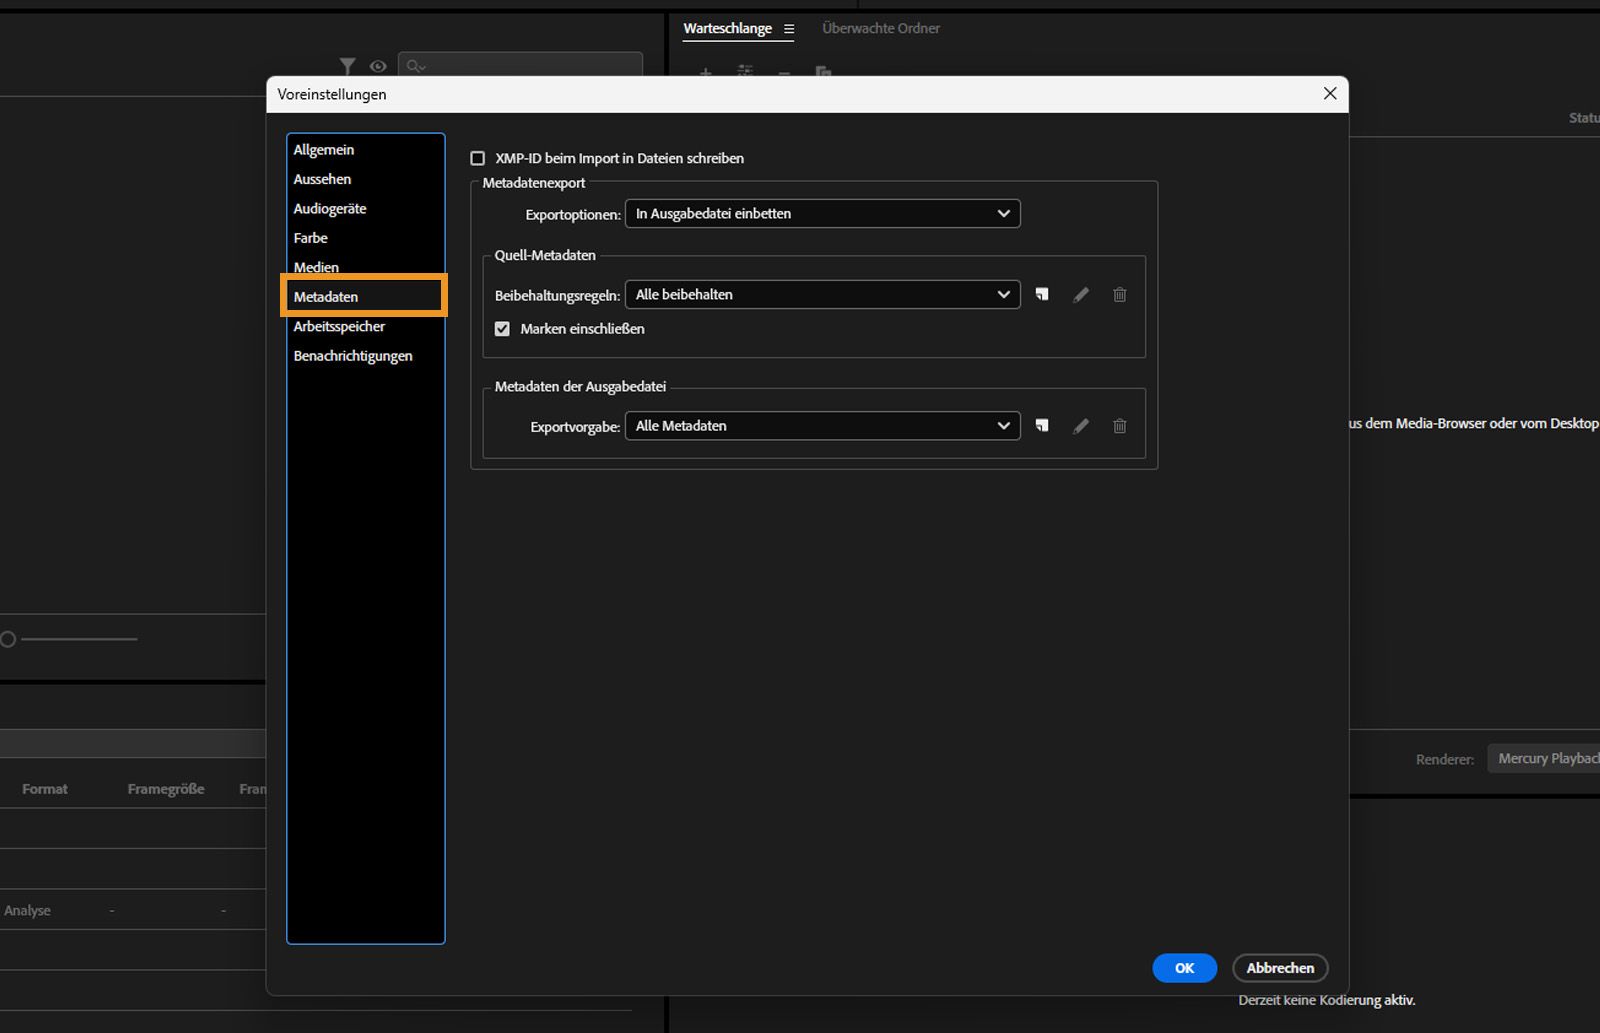This screenshot has width=1600, height=1033.
Task: Uncheck Marken einschließen
Action: 502,329
